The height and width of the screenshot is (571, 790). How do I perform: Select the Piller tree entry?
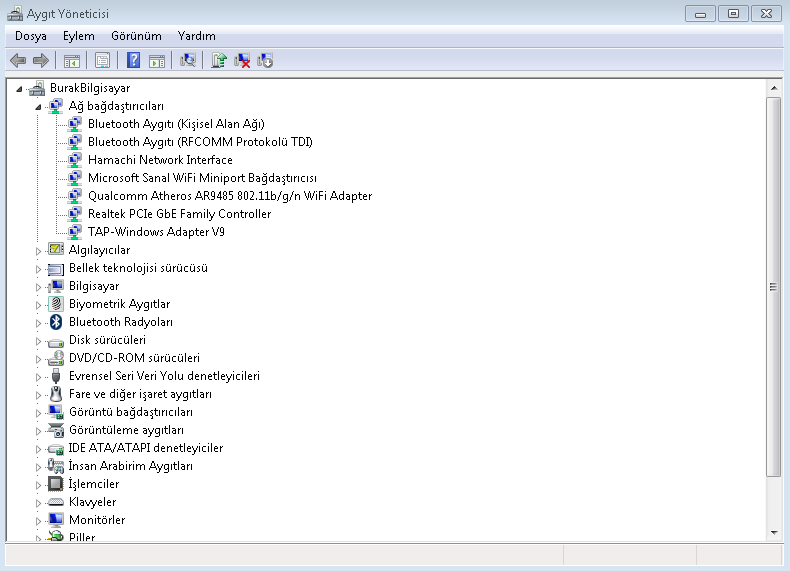82,537
